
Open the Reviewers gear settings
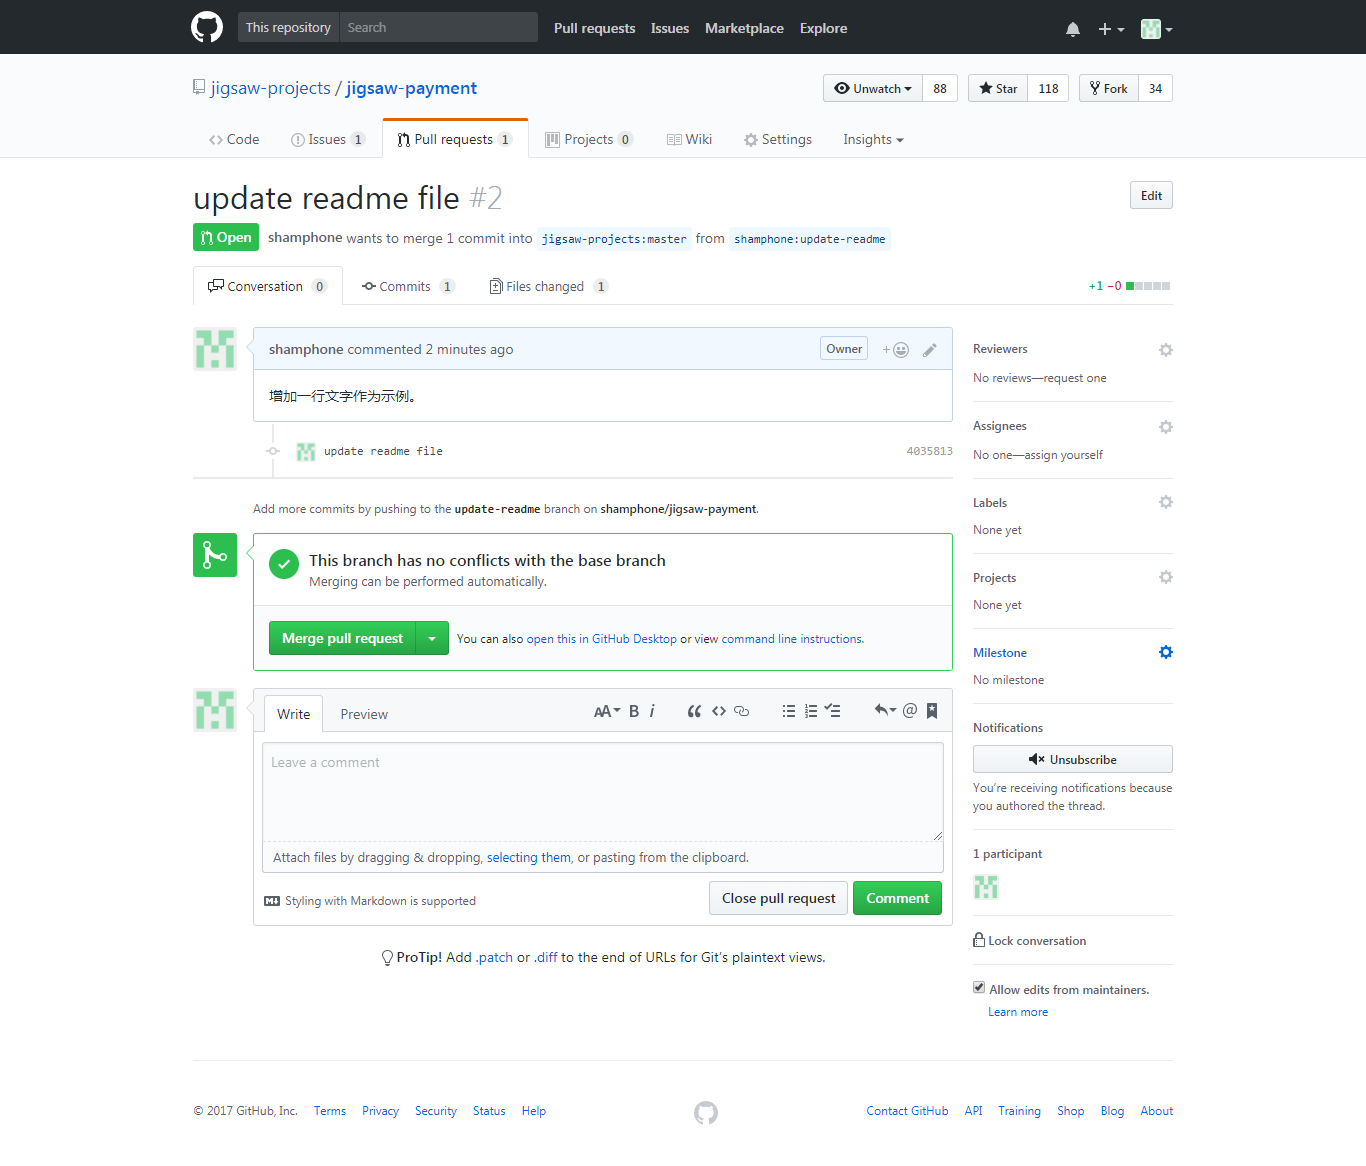1165,350
